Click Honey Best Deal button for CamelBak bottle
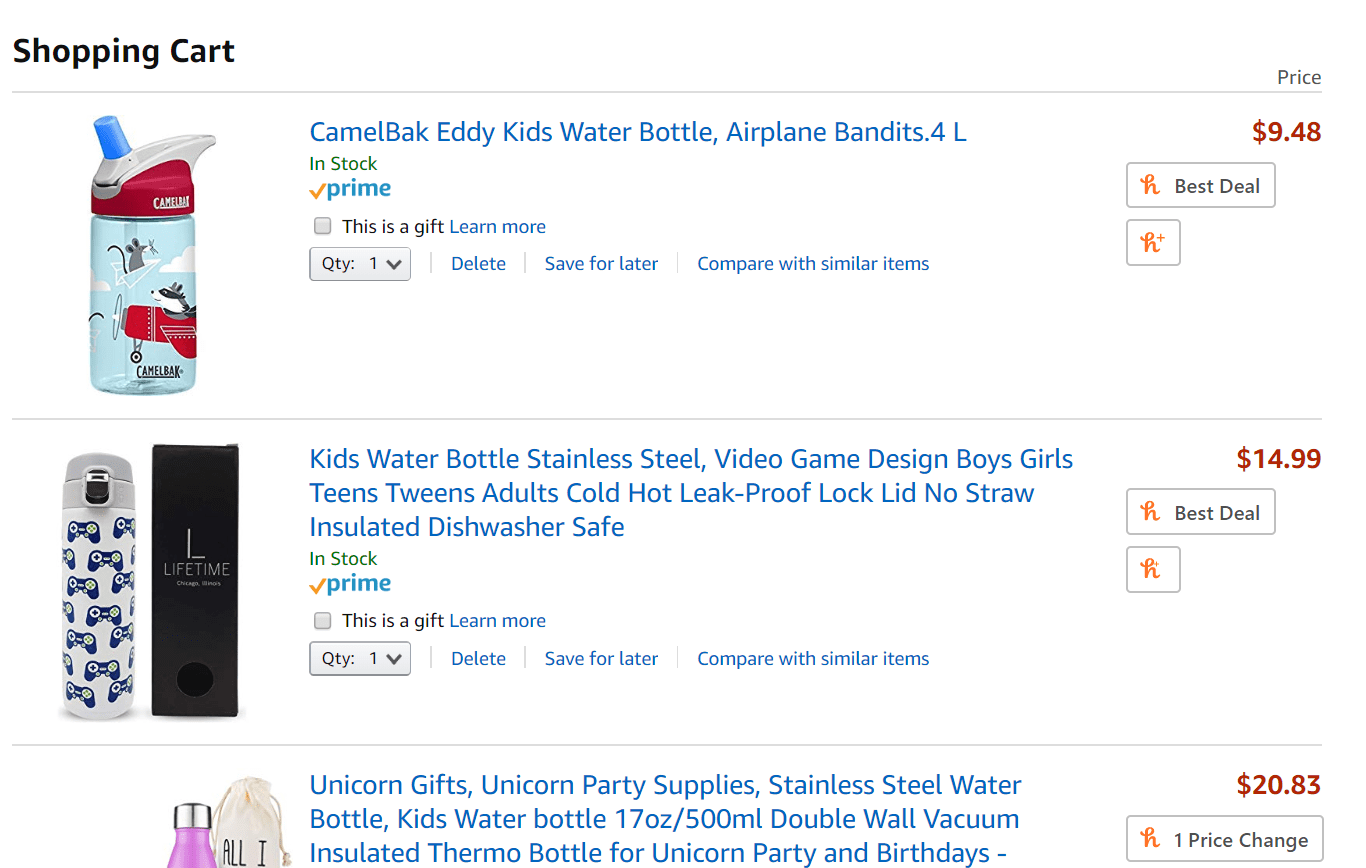Viewport: 1366px width, 868px height. (x=1200, y=185)
